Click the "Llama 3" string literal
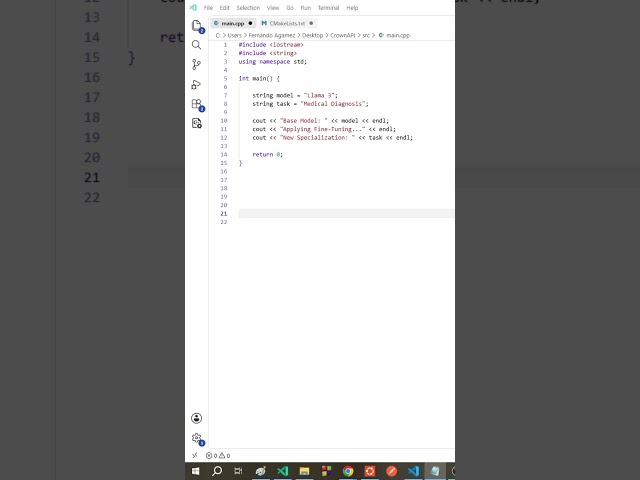 click(x=319, y=95)
